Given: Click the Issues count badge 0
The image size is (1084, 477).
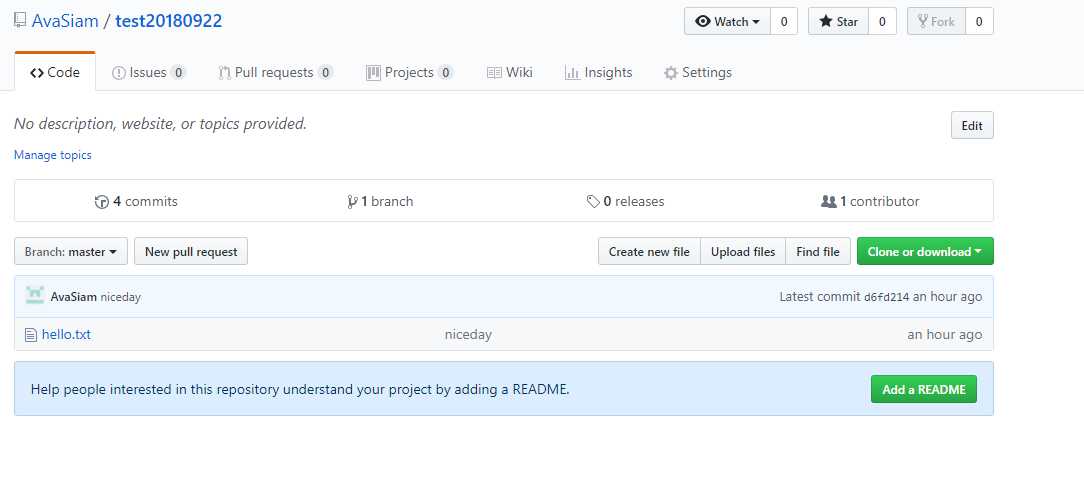Looking at the screenshot, I should (178, 73).
